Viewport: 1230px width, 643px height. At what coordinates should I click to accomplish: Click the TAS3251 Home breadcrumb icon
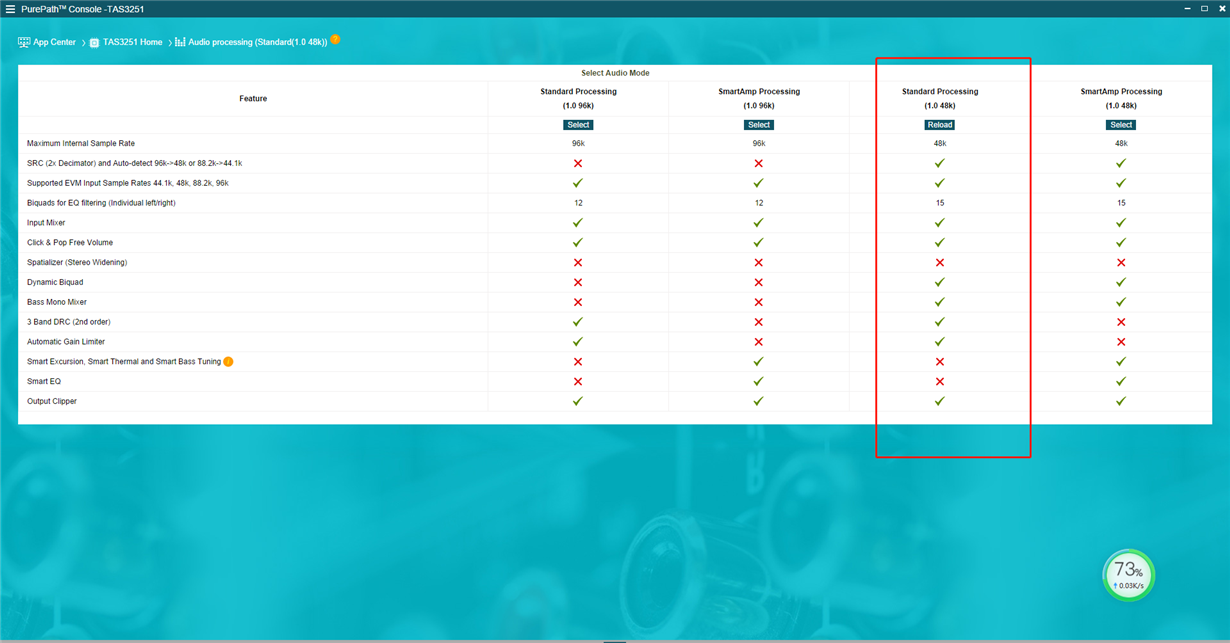tap(94, 43)
